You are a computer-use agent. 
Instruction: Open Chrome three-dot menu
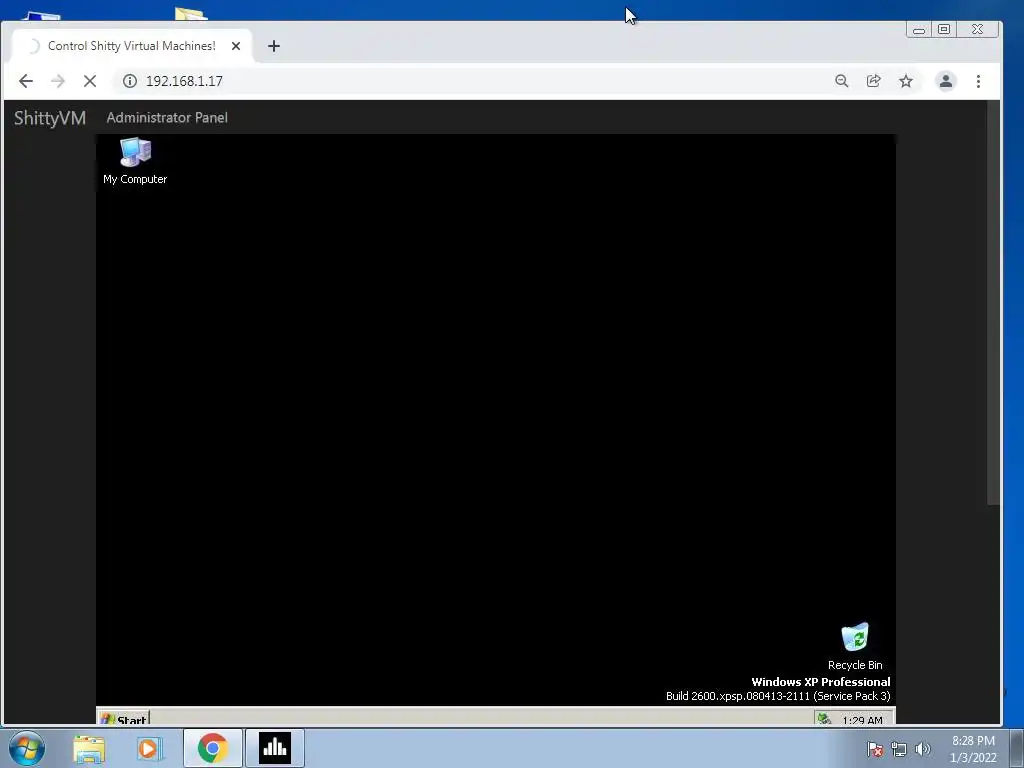click(978, 81)
